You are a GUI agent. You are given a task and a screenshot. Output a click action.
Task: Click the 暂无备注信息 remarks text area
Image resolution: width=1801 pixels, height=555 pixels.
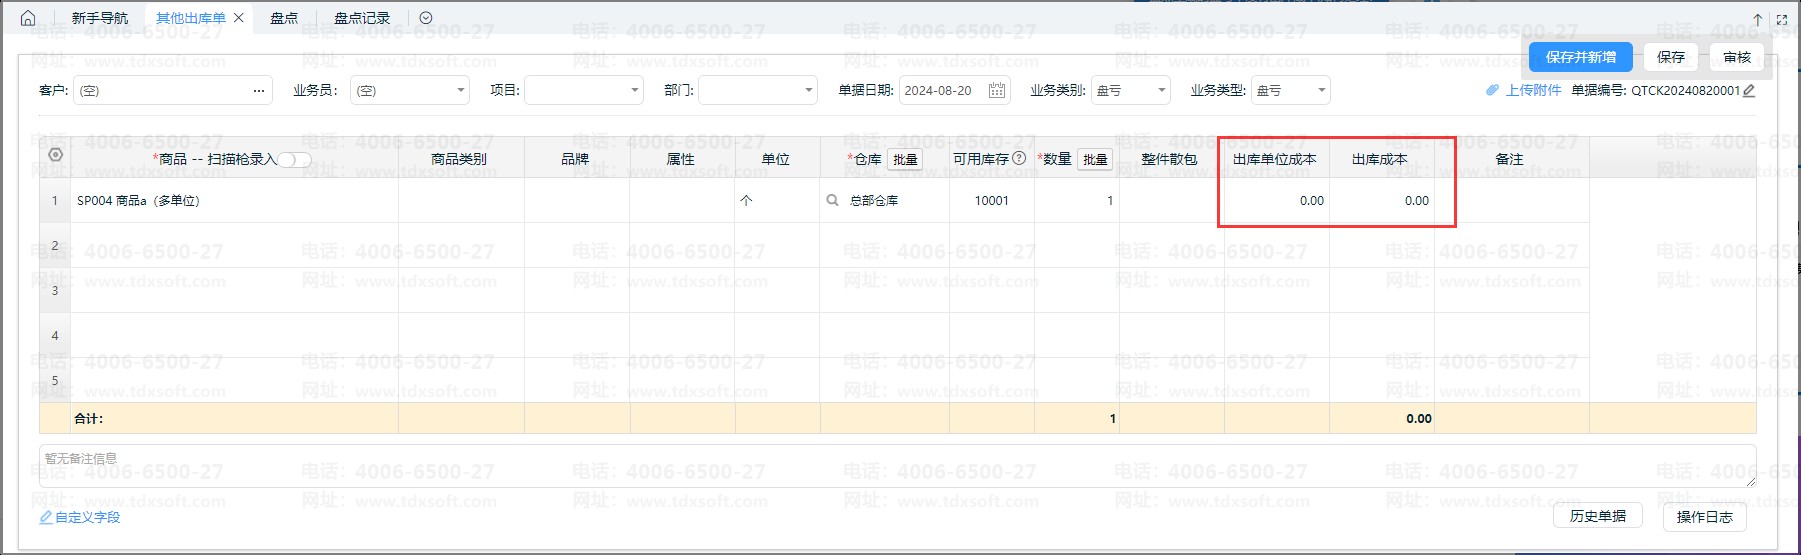point(896,466)
